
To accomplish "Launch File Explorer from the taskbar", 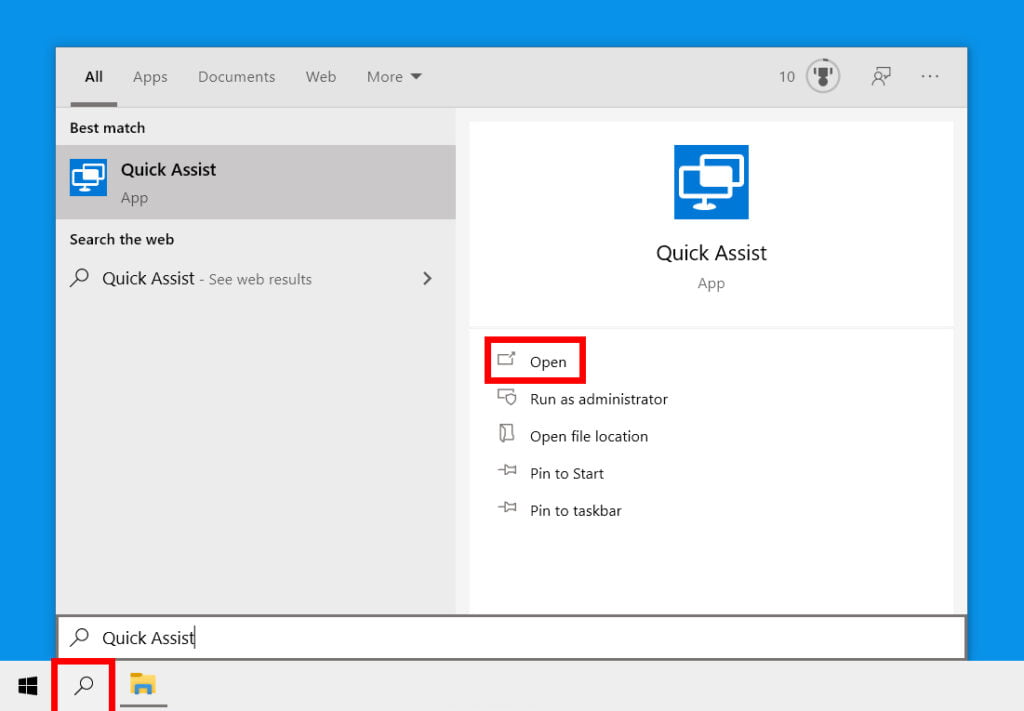I will tap(143, 686).
